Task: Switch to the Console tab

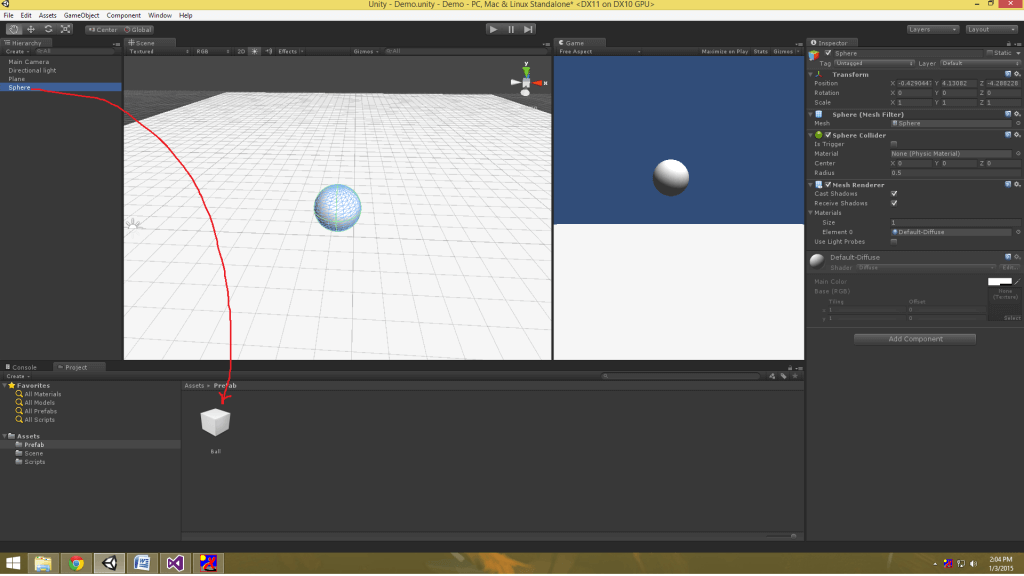Action: pos(25,367)
